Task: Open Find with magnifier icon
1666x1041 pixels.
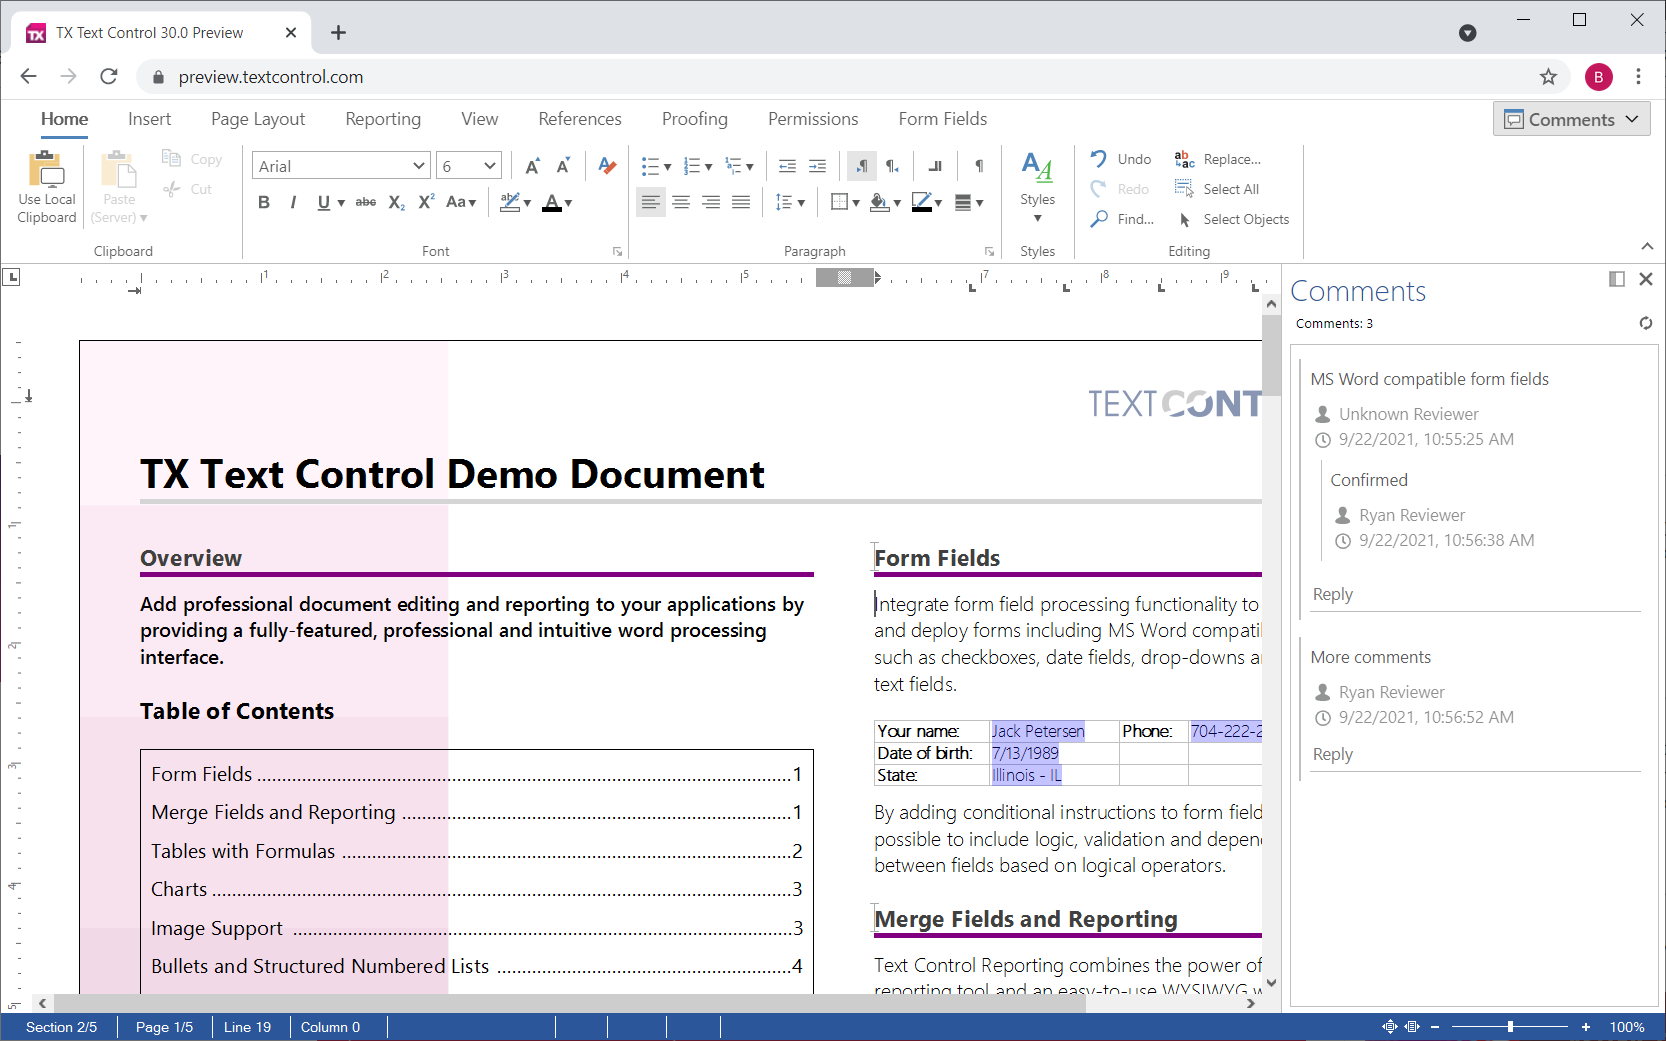Action: point(1099,219)
